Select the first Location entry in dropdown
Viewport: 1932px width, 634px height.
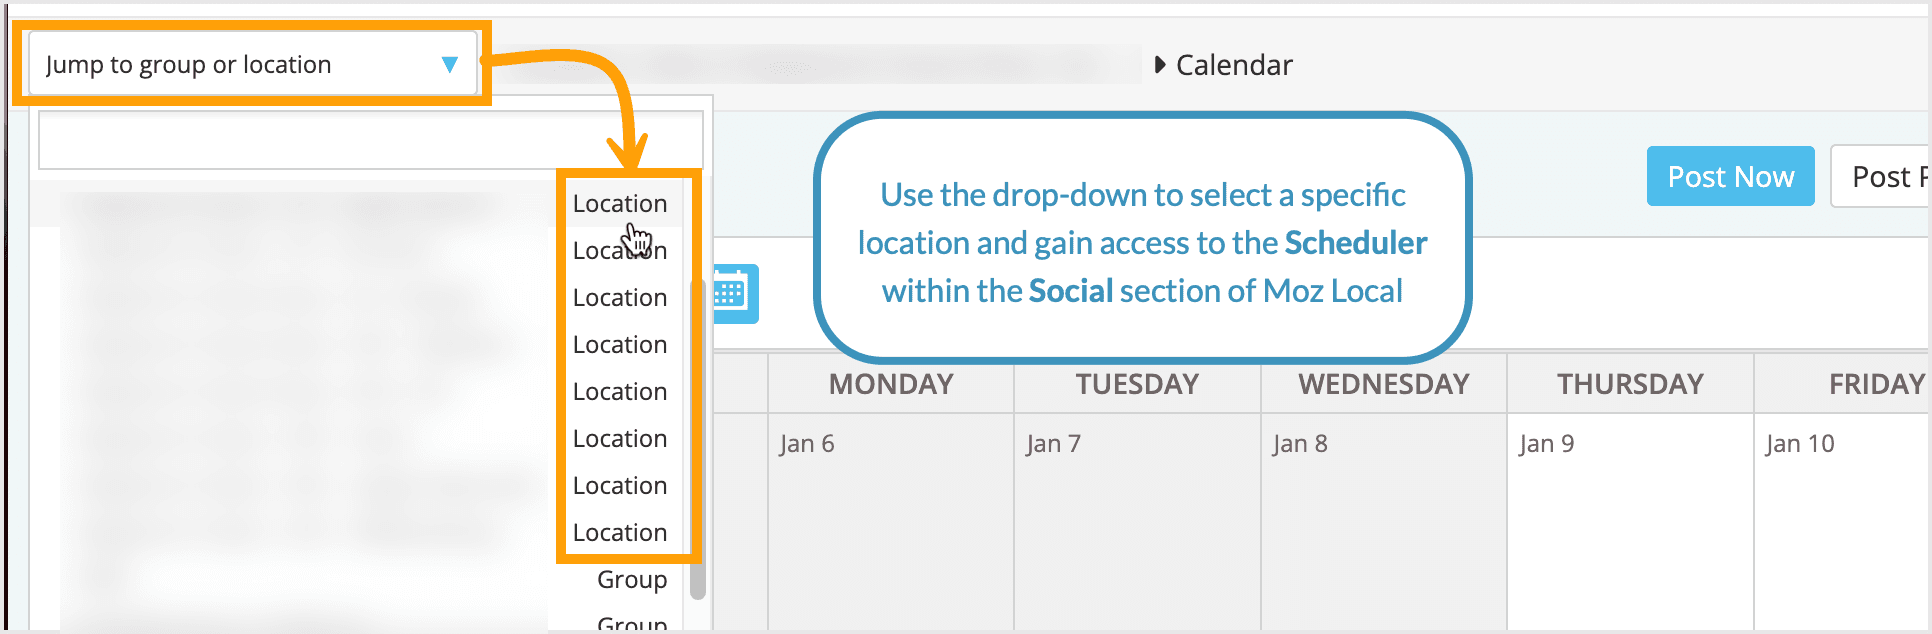pos(620,203)
